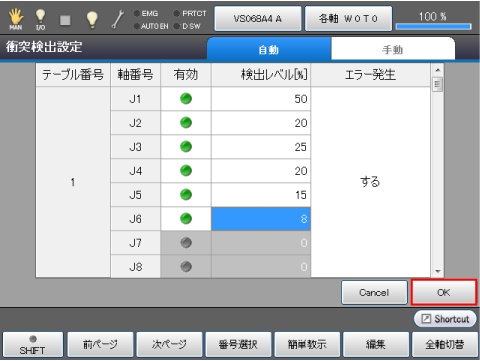Toggle the J7 disabled gray indicator

pos(186,243)
